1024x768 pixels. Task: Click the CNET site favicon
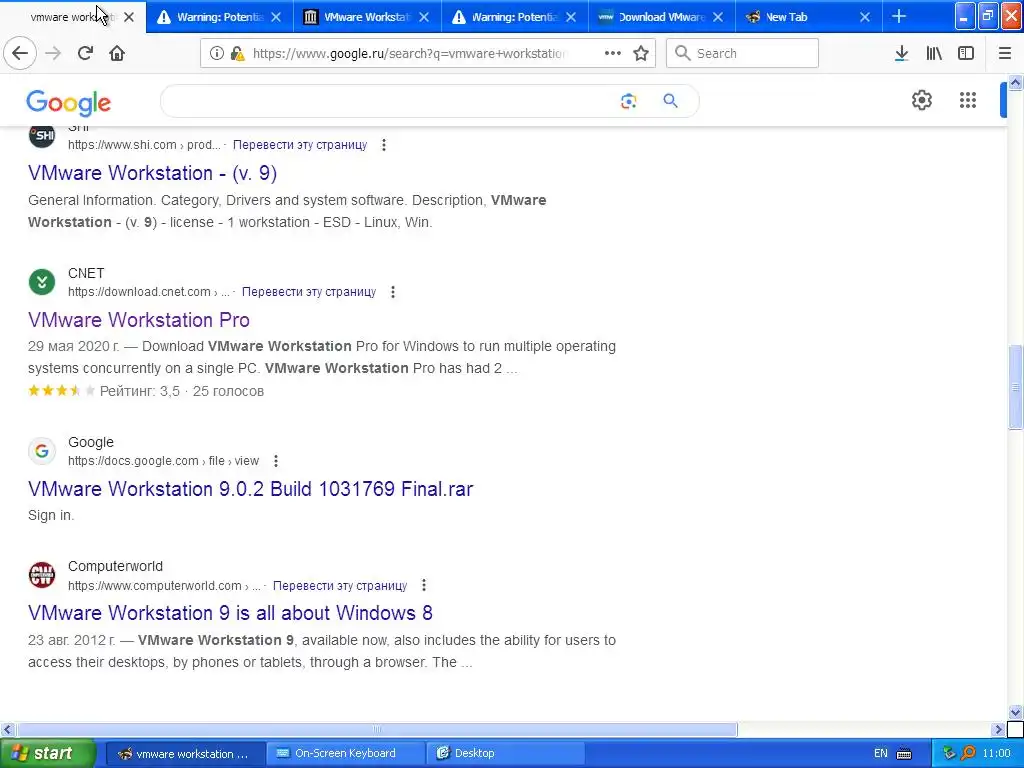coord(42,282)
